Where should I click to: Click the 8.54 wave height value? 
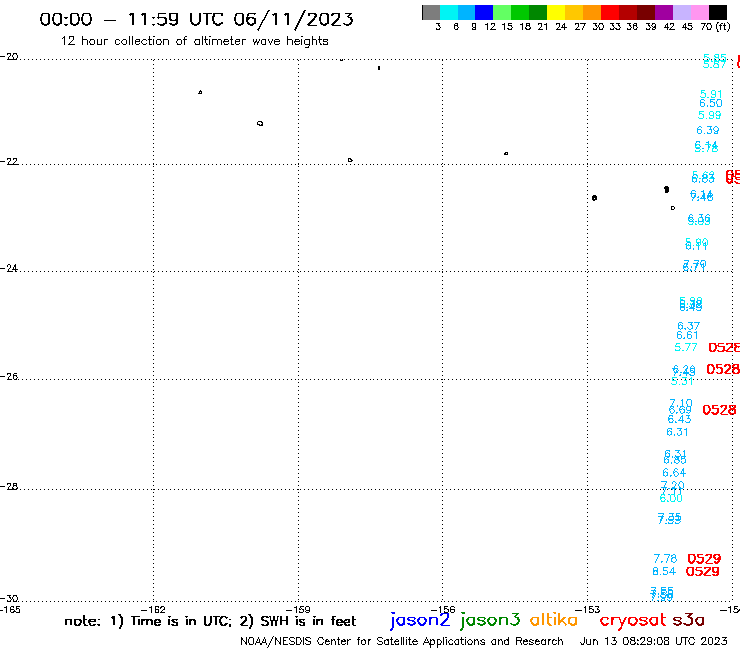664,572
